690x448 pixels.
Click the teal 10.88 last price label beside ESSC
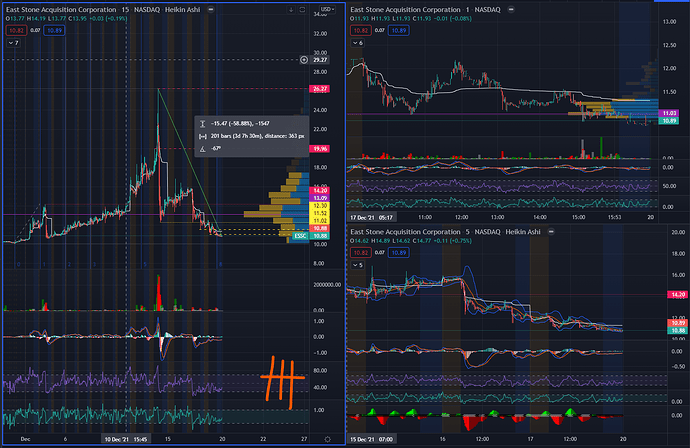click(x=320, y=236)
